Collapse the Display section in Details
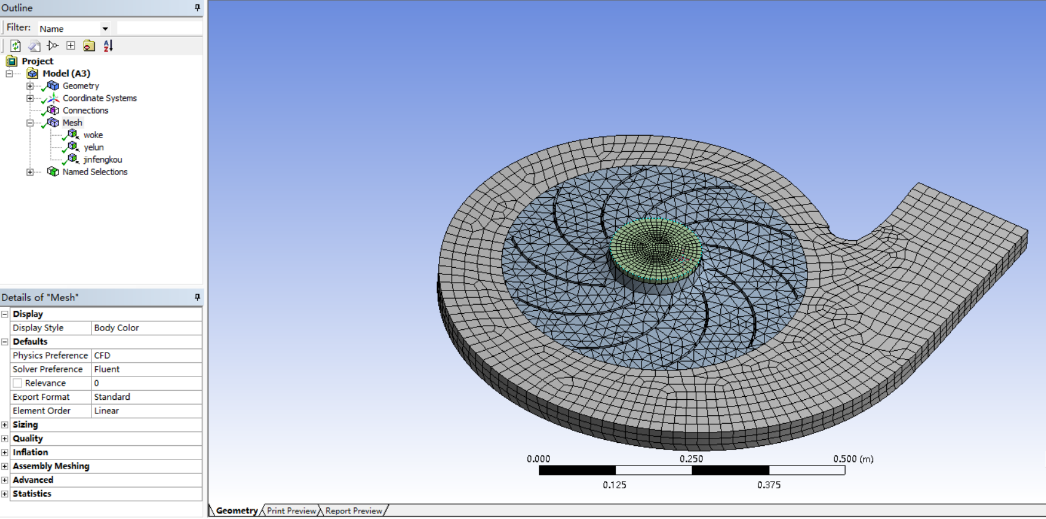This screenshot has width=1046, height=519. click(x=5, y=314)
